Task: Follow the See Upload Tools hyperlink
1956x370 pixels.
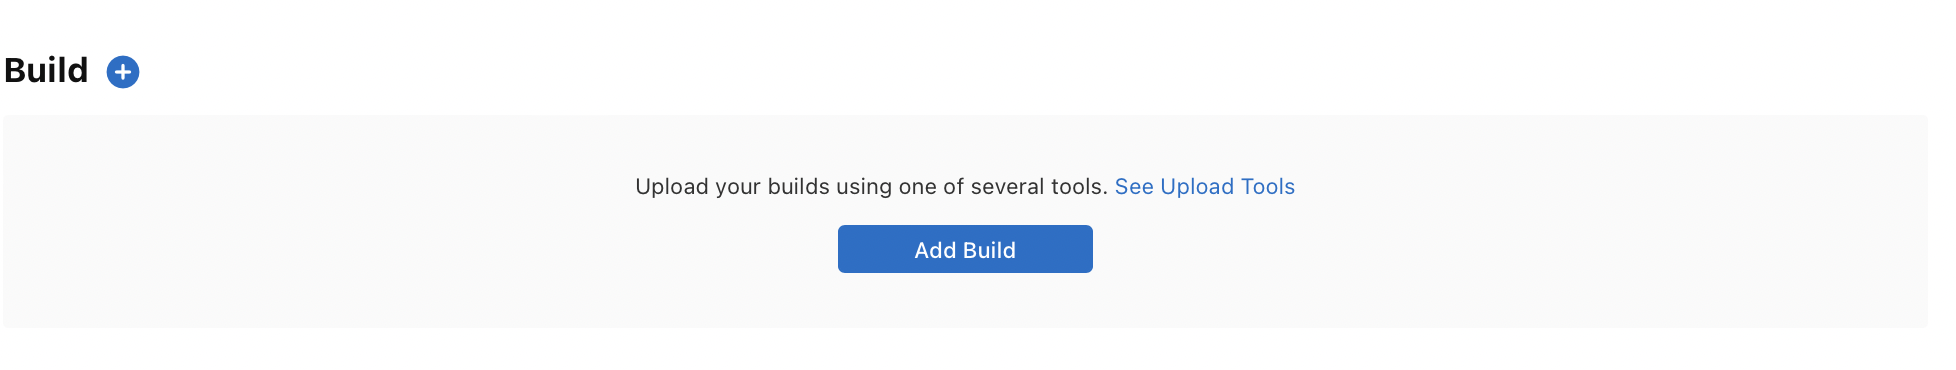Action: 1205,187
